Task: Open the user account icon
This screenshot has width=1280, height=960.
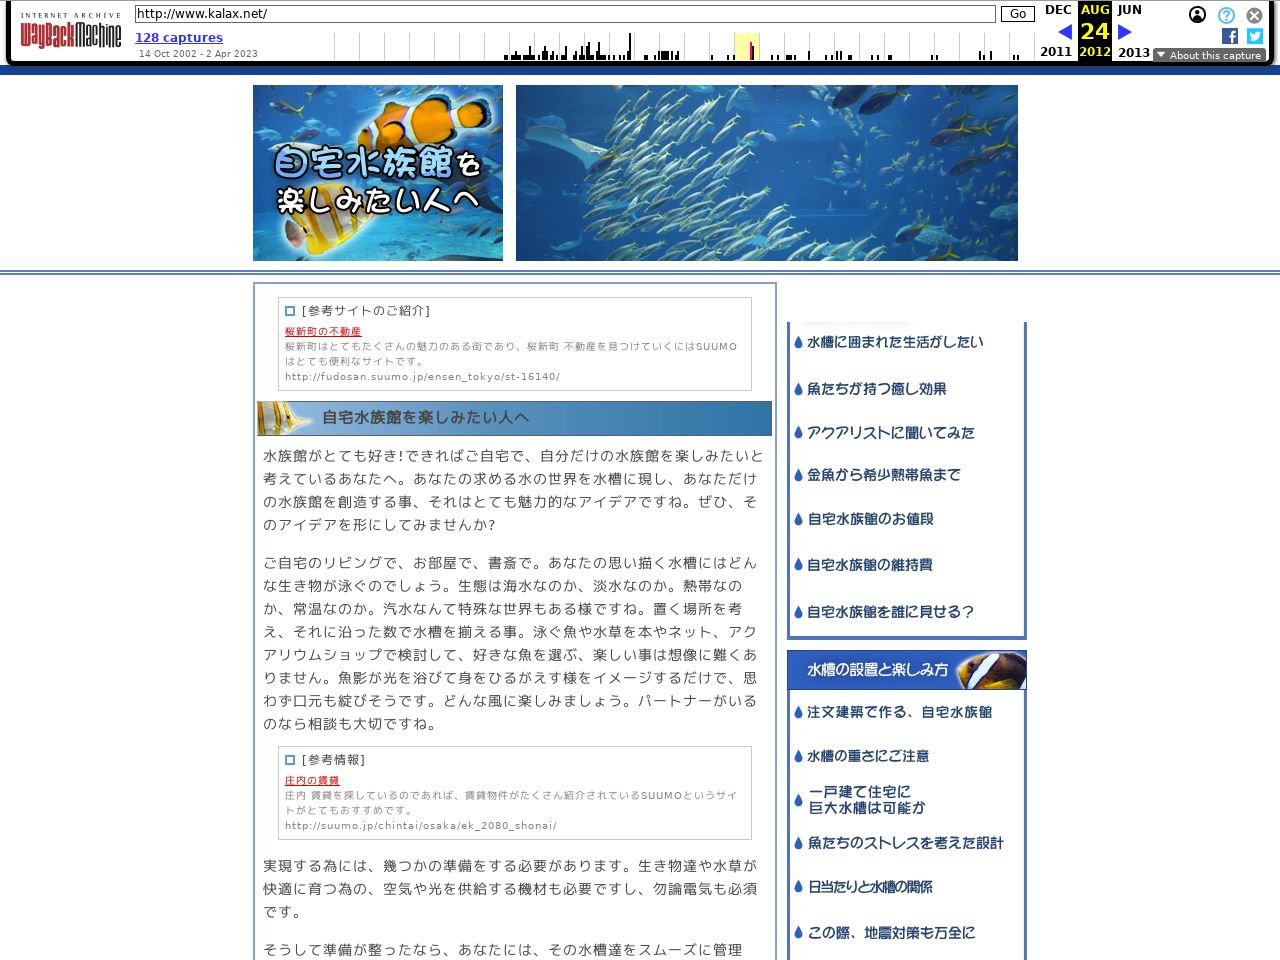Action: click(1197, 15)
